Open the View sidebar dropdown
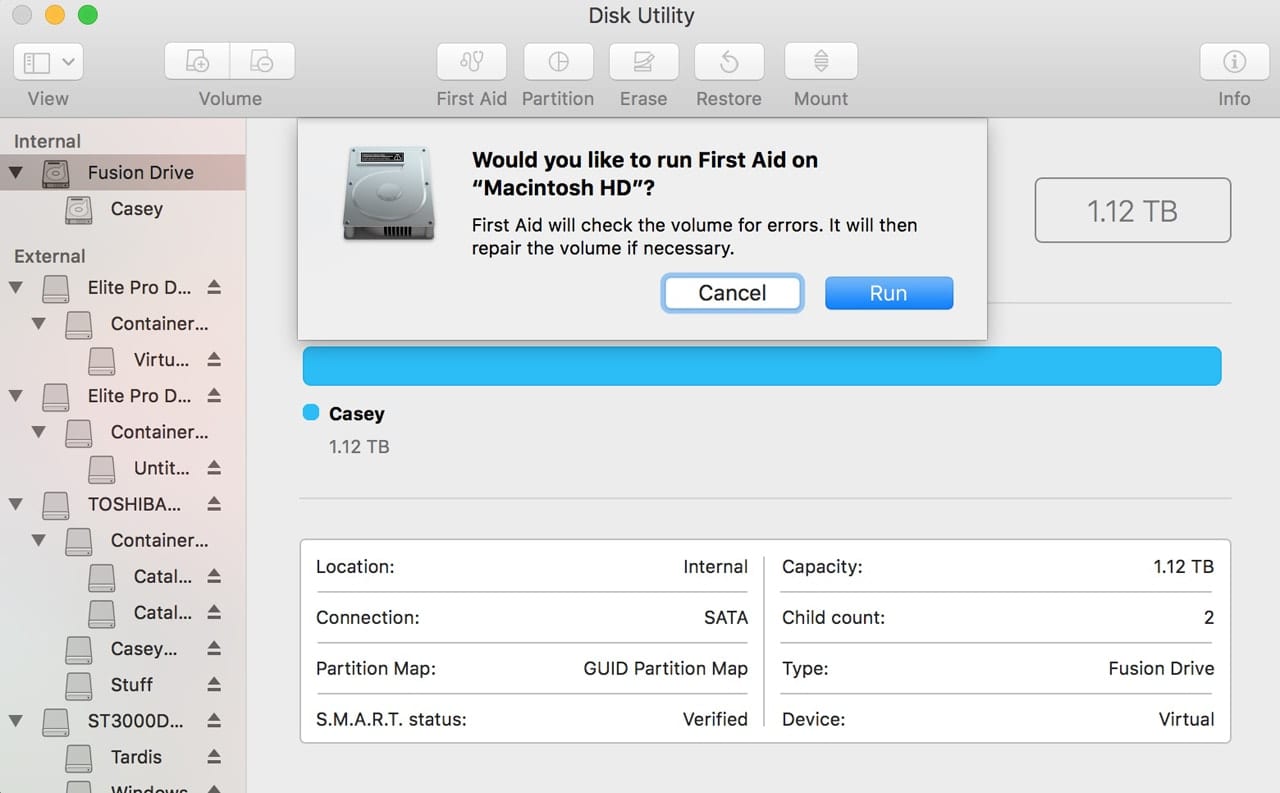This screenshot has width=1280, height=793. click(x=48, y=62)
